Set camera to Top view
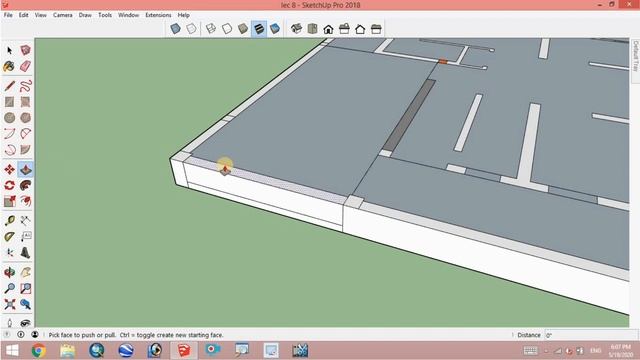This screenshot has width=640, height=360. [x=312, y=29]
